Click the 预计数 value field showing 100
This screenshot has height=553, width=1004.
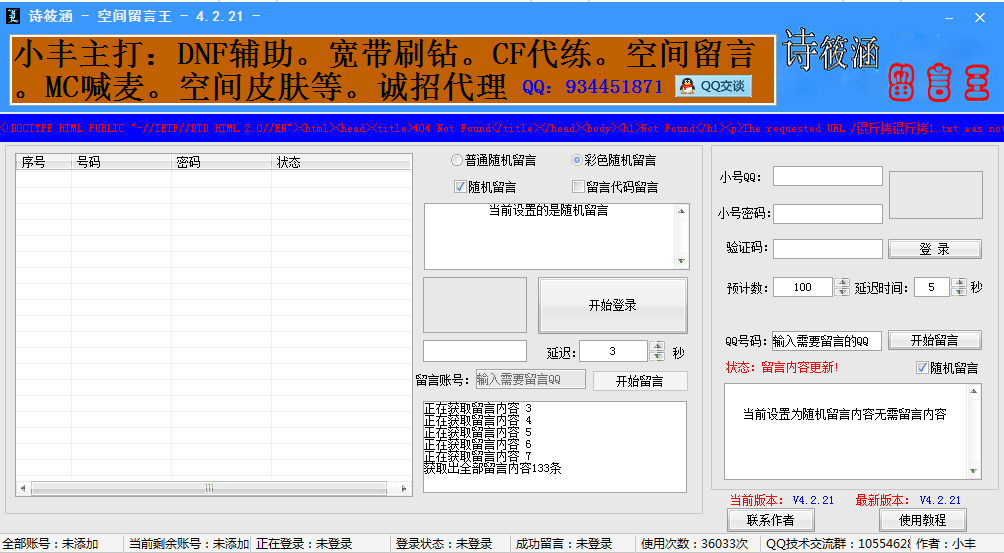pos(803,287)
